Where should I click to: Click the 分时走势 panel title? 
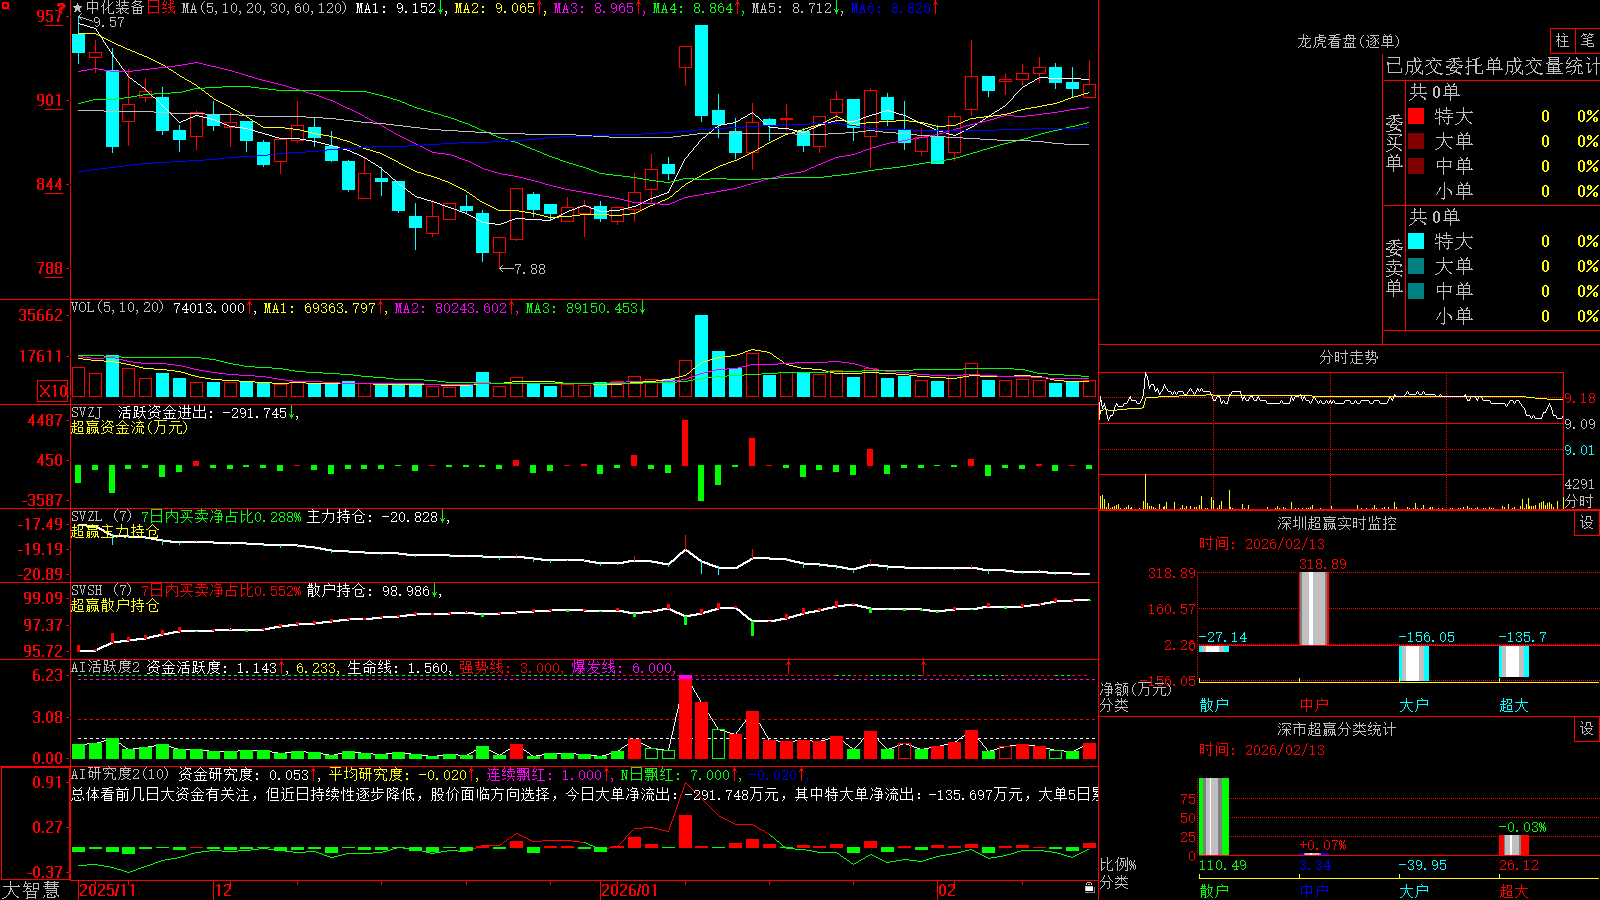click(x=1348, y=357)
